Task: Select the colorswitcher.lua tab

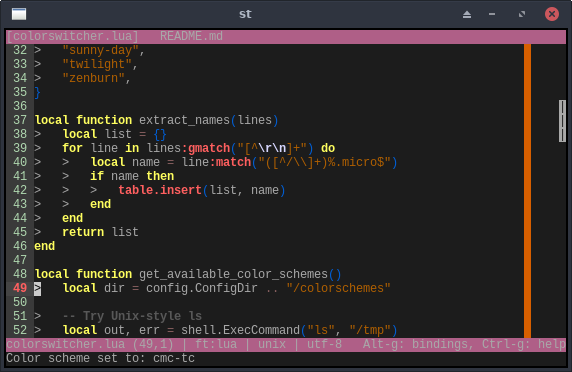Action: pyautogui.click(x=73, y=36)
